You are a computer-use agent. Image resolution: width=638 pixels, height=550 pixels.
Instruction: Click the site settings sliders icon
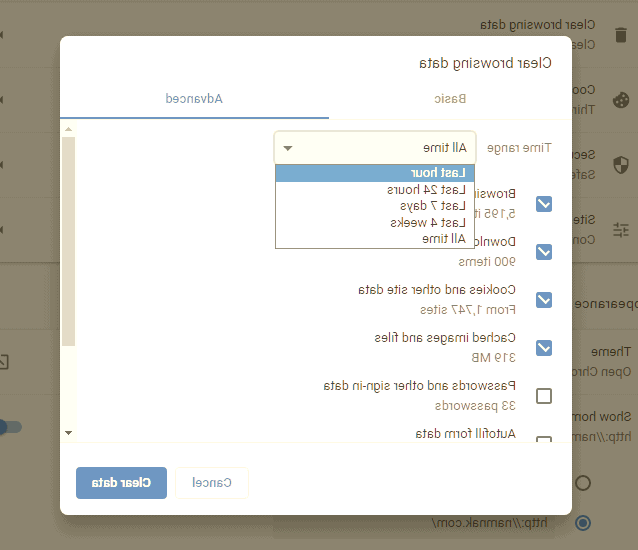[x=621, y=229]
